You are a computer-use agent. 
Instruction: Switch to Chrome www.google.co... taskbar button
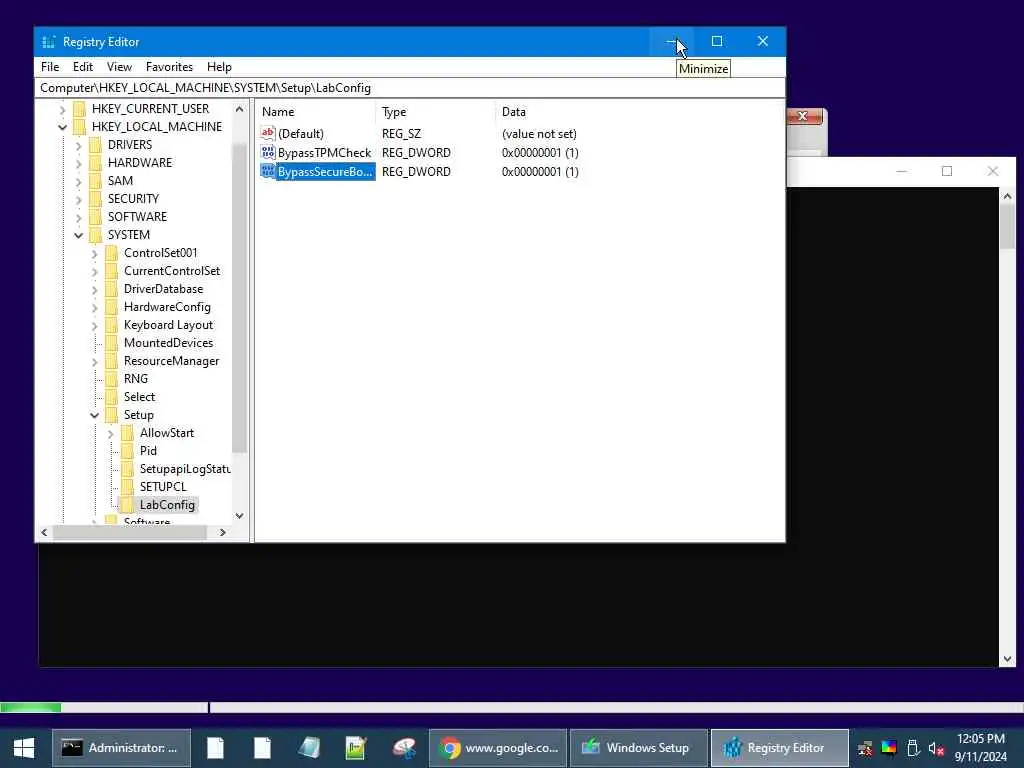point(498,748)
